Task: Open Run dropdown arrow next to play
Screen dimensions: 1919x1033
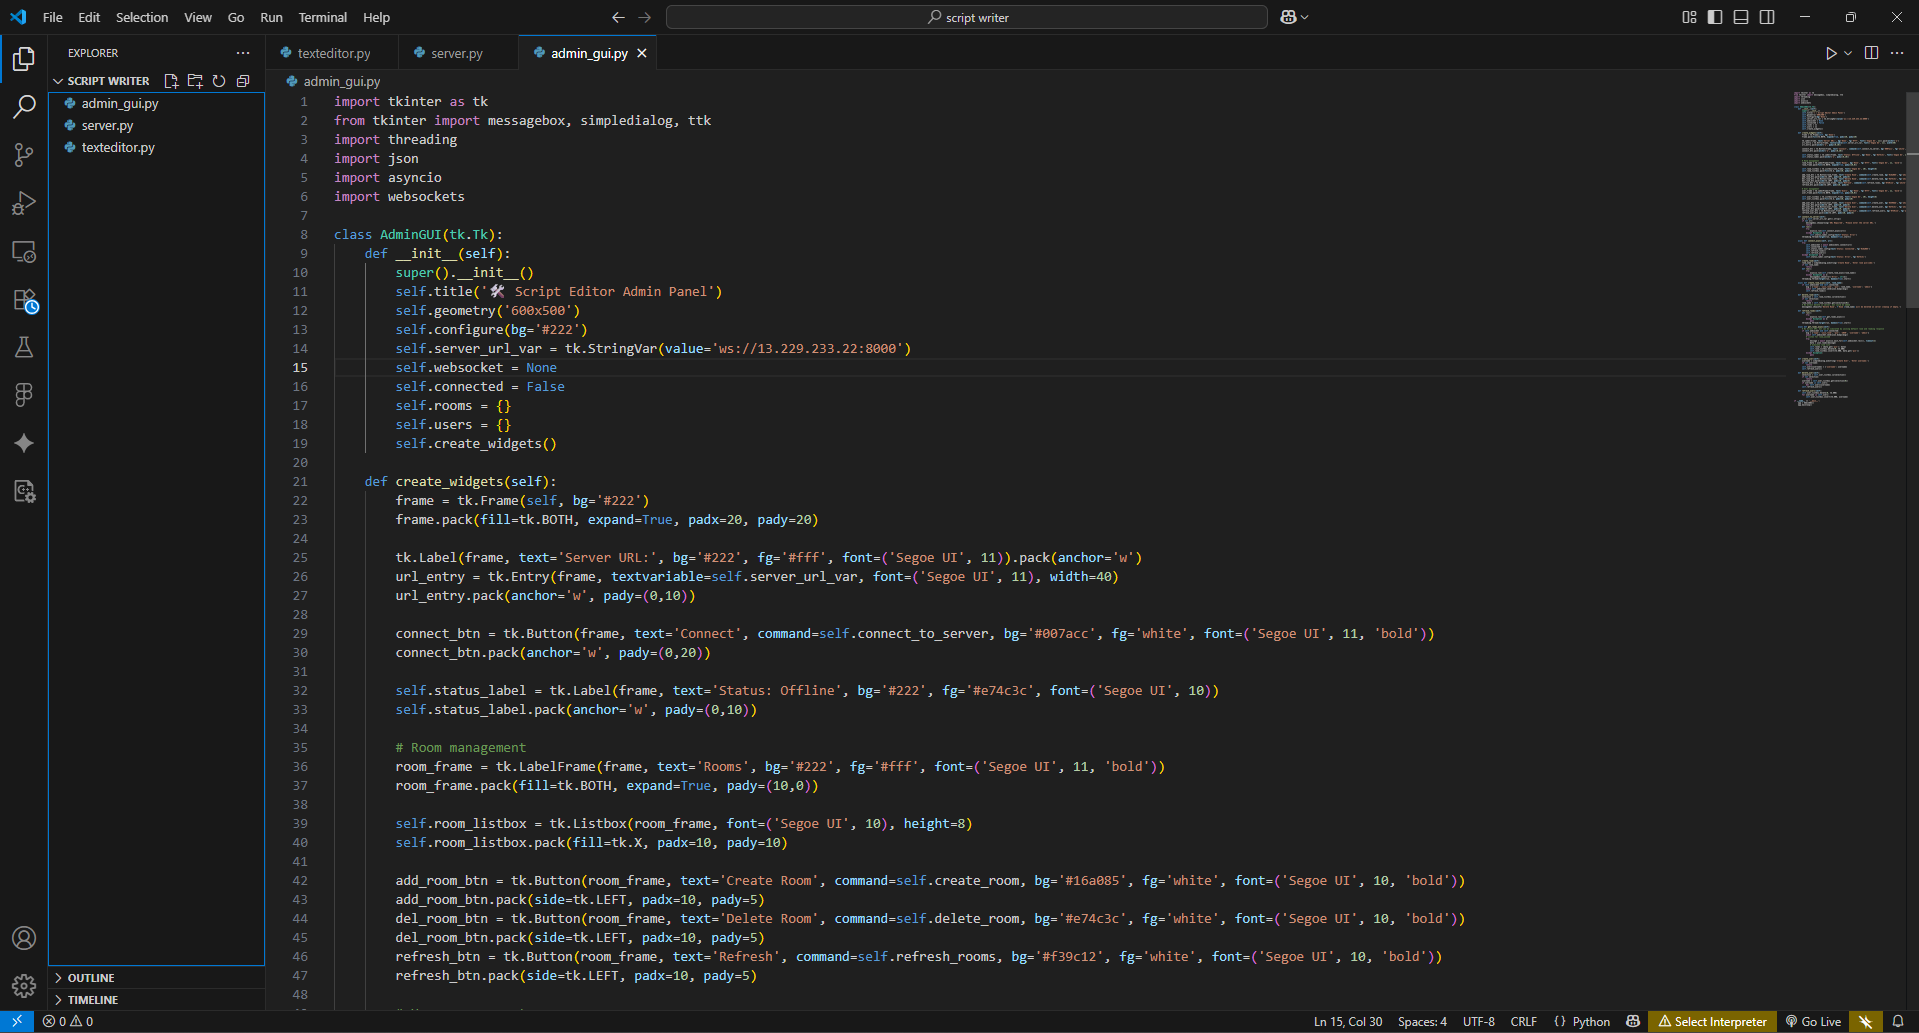Action: (1848, 53)
